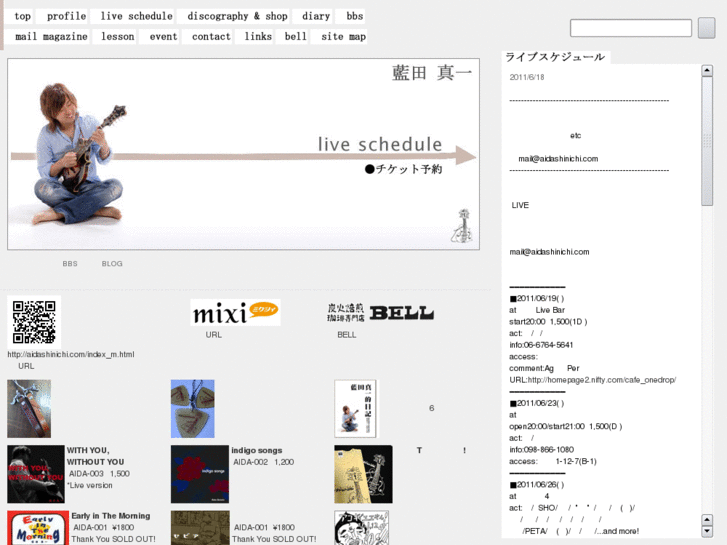
Task: Click the live schedule banner text
Action: coord(380,144)
